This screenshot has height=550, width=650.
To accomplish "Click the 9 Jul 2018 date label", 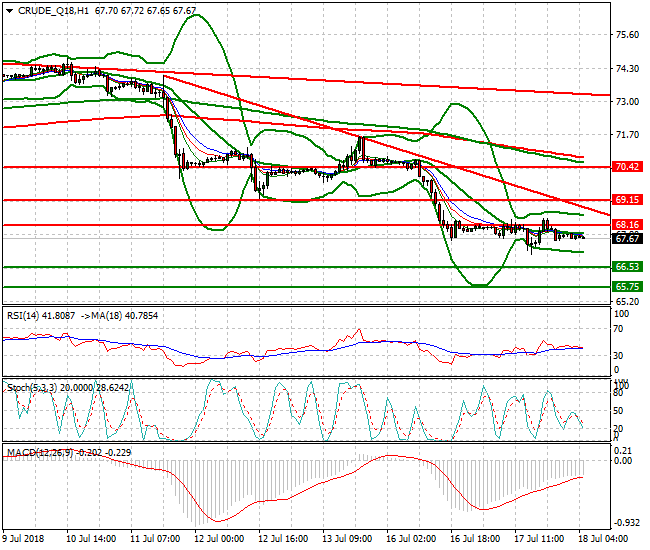I will click(24, 539).
